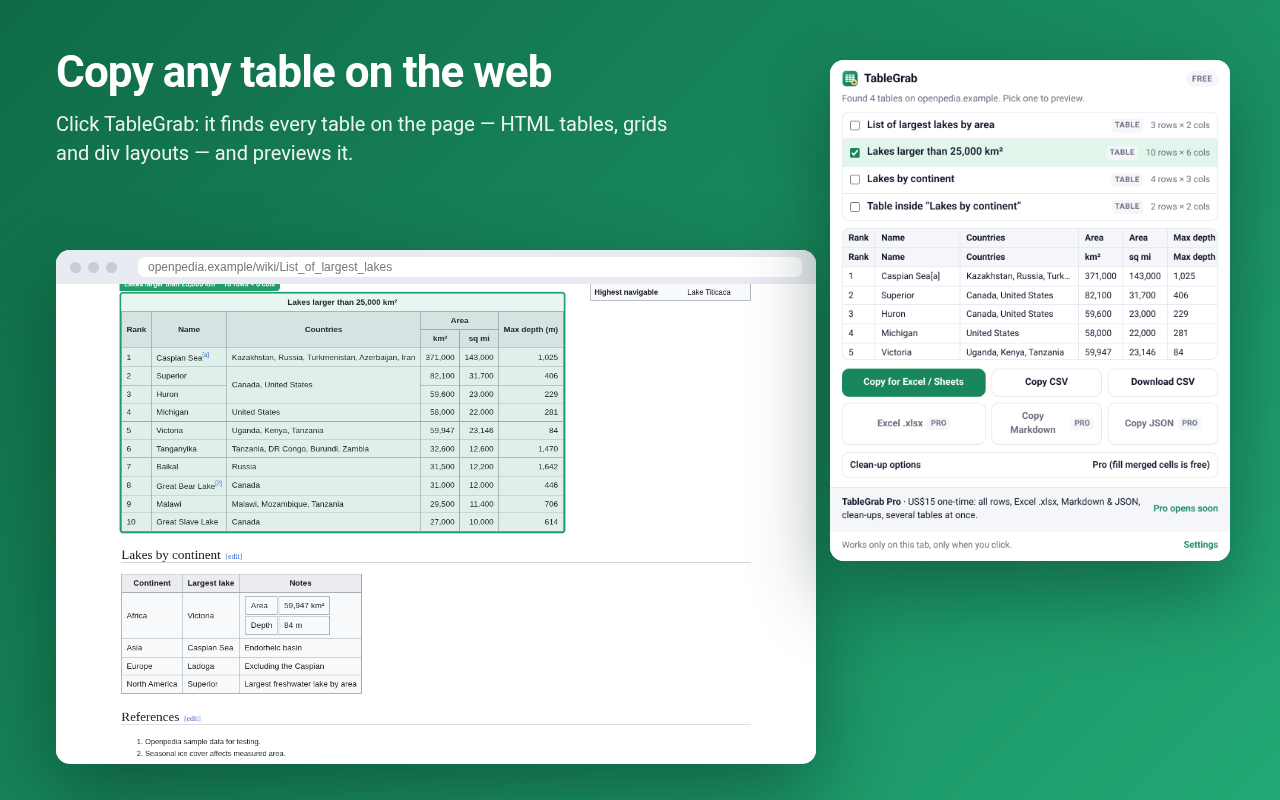Click the TableGrab logo icon
Viewport: 1280px width, 800px height.
(x=850, y=78)
